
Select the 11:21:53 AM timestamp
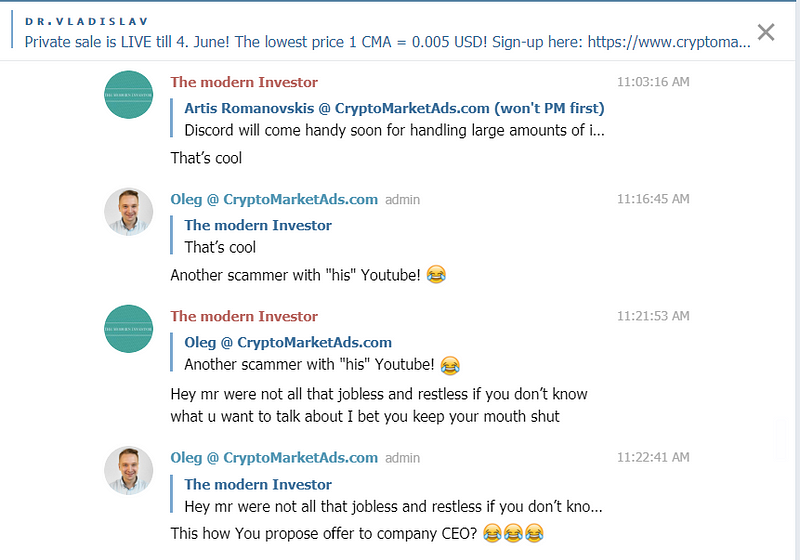653,316
